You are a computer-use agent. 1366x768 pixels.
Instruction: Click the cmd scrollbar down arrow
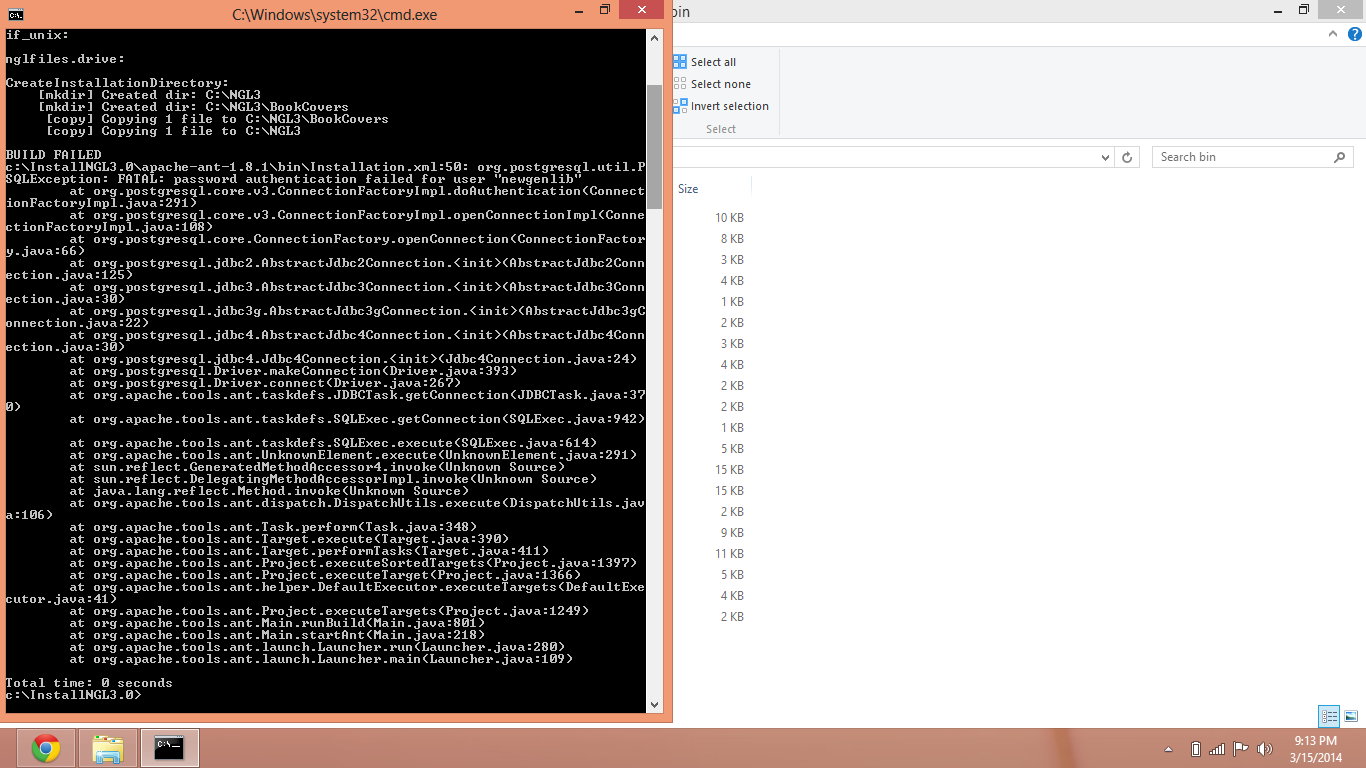(x=655, y=704)
